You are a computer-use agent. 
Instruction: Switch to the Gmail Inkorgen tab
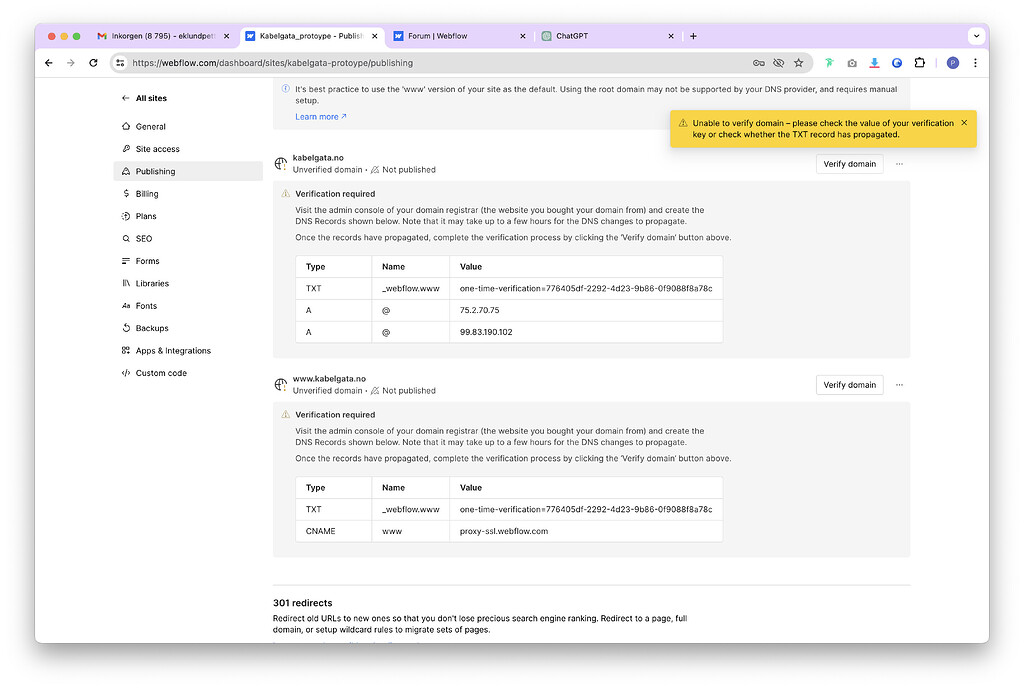(163, 36)
